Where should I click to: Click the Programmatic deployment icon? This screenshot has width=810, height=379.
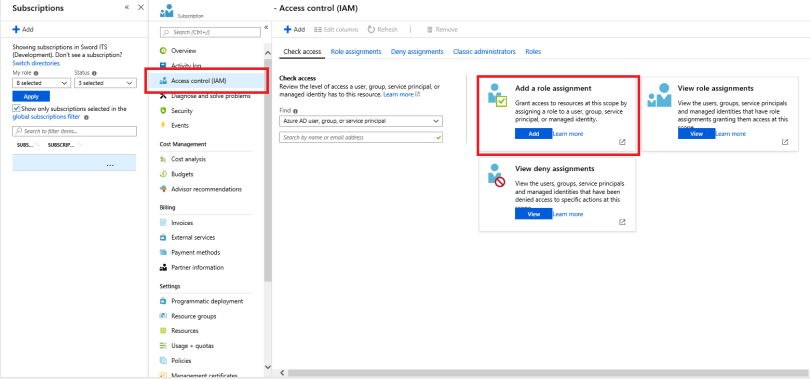pyautogui.click(x=163, y=301)
